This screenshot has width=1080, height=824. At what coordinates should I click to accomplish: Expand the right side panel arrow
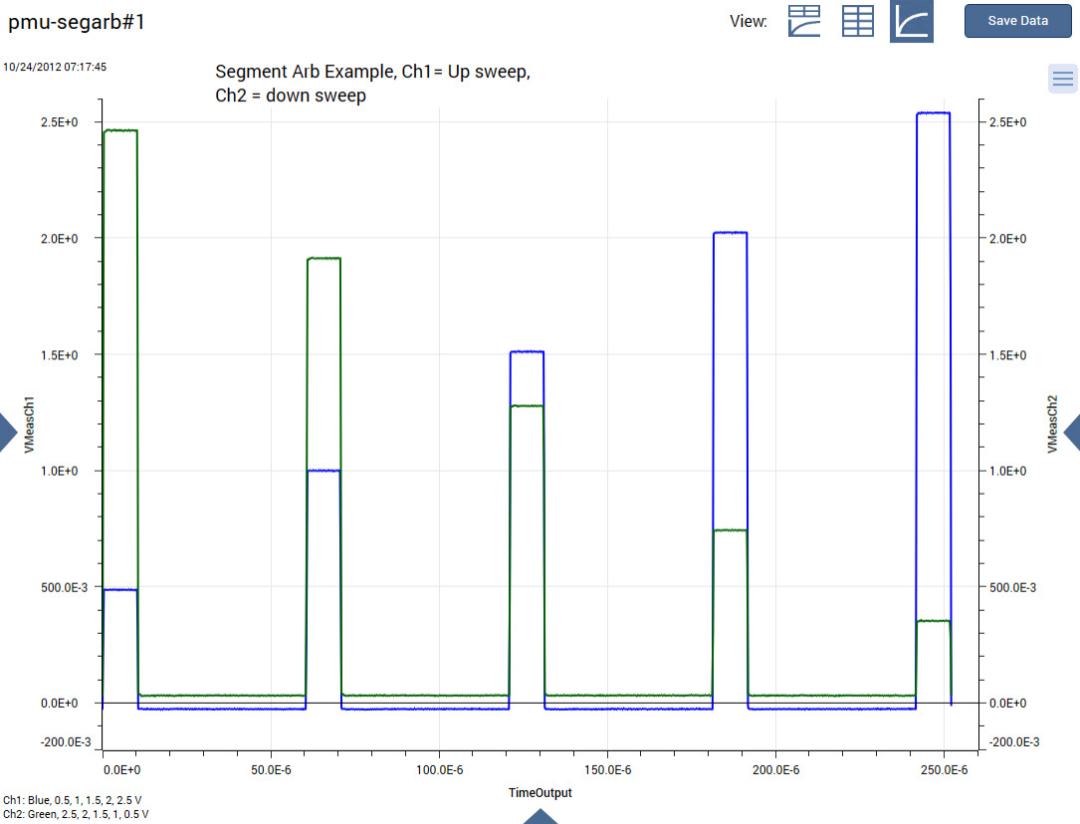1072,432
